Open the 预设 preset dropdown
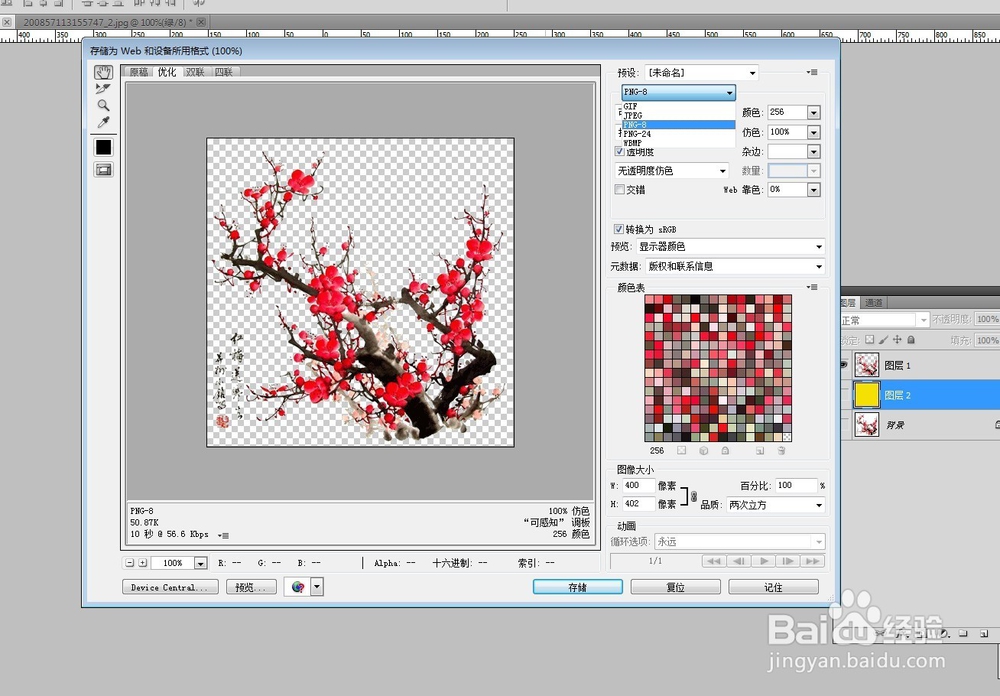 tap(702, 73)
